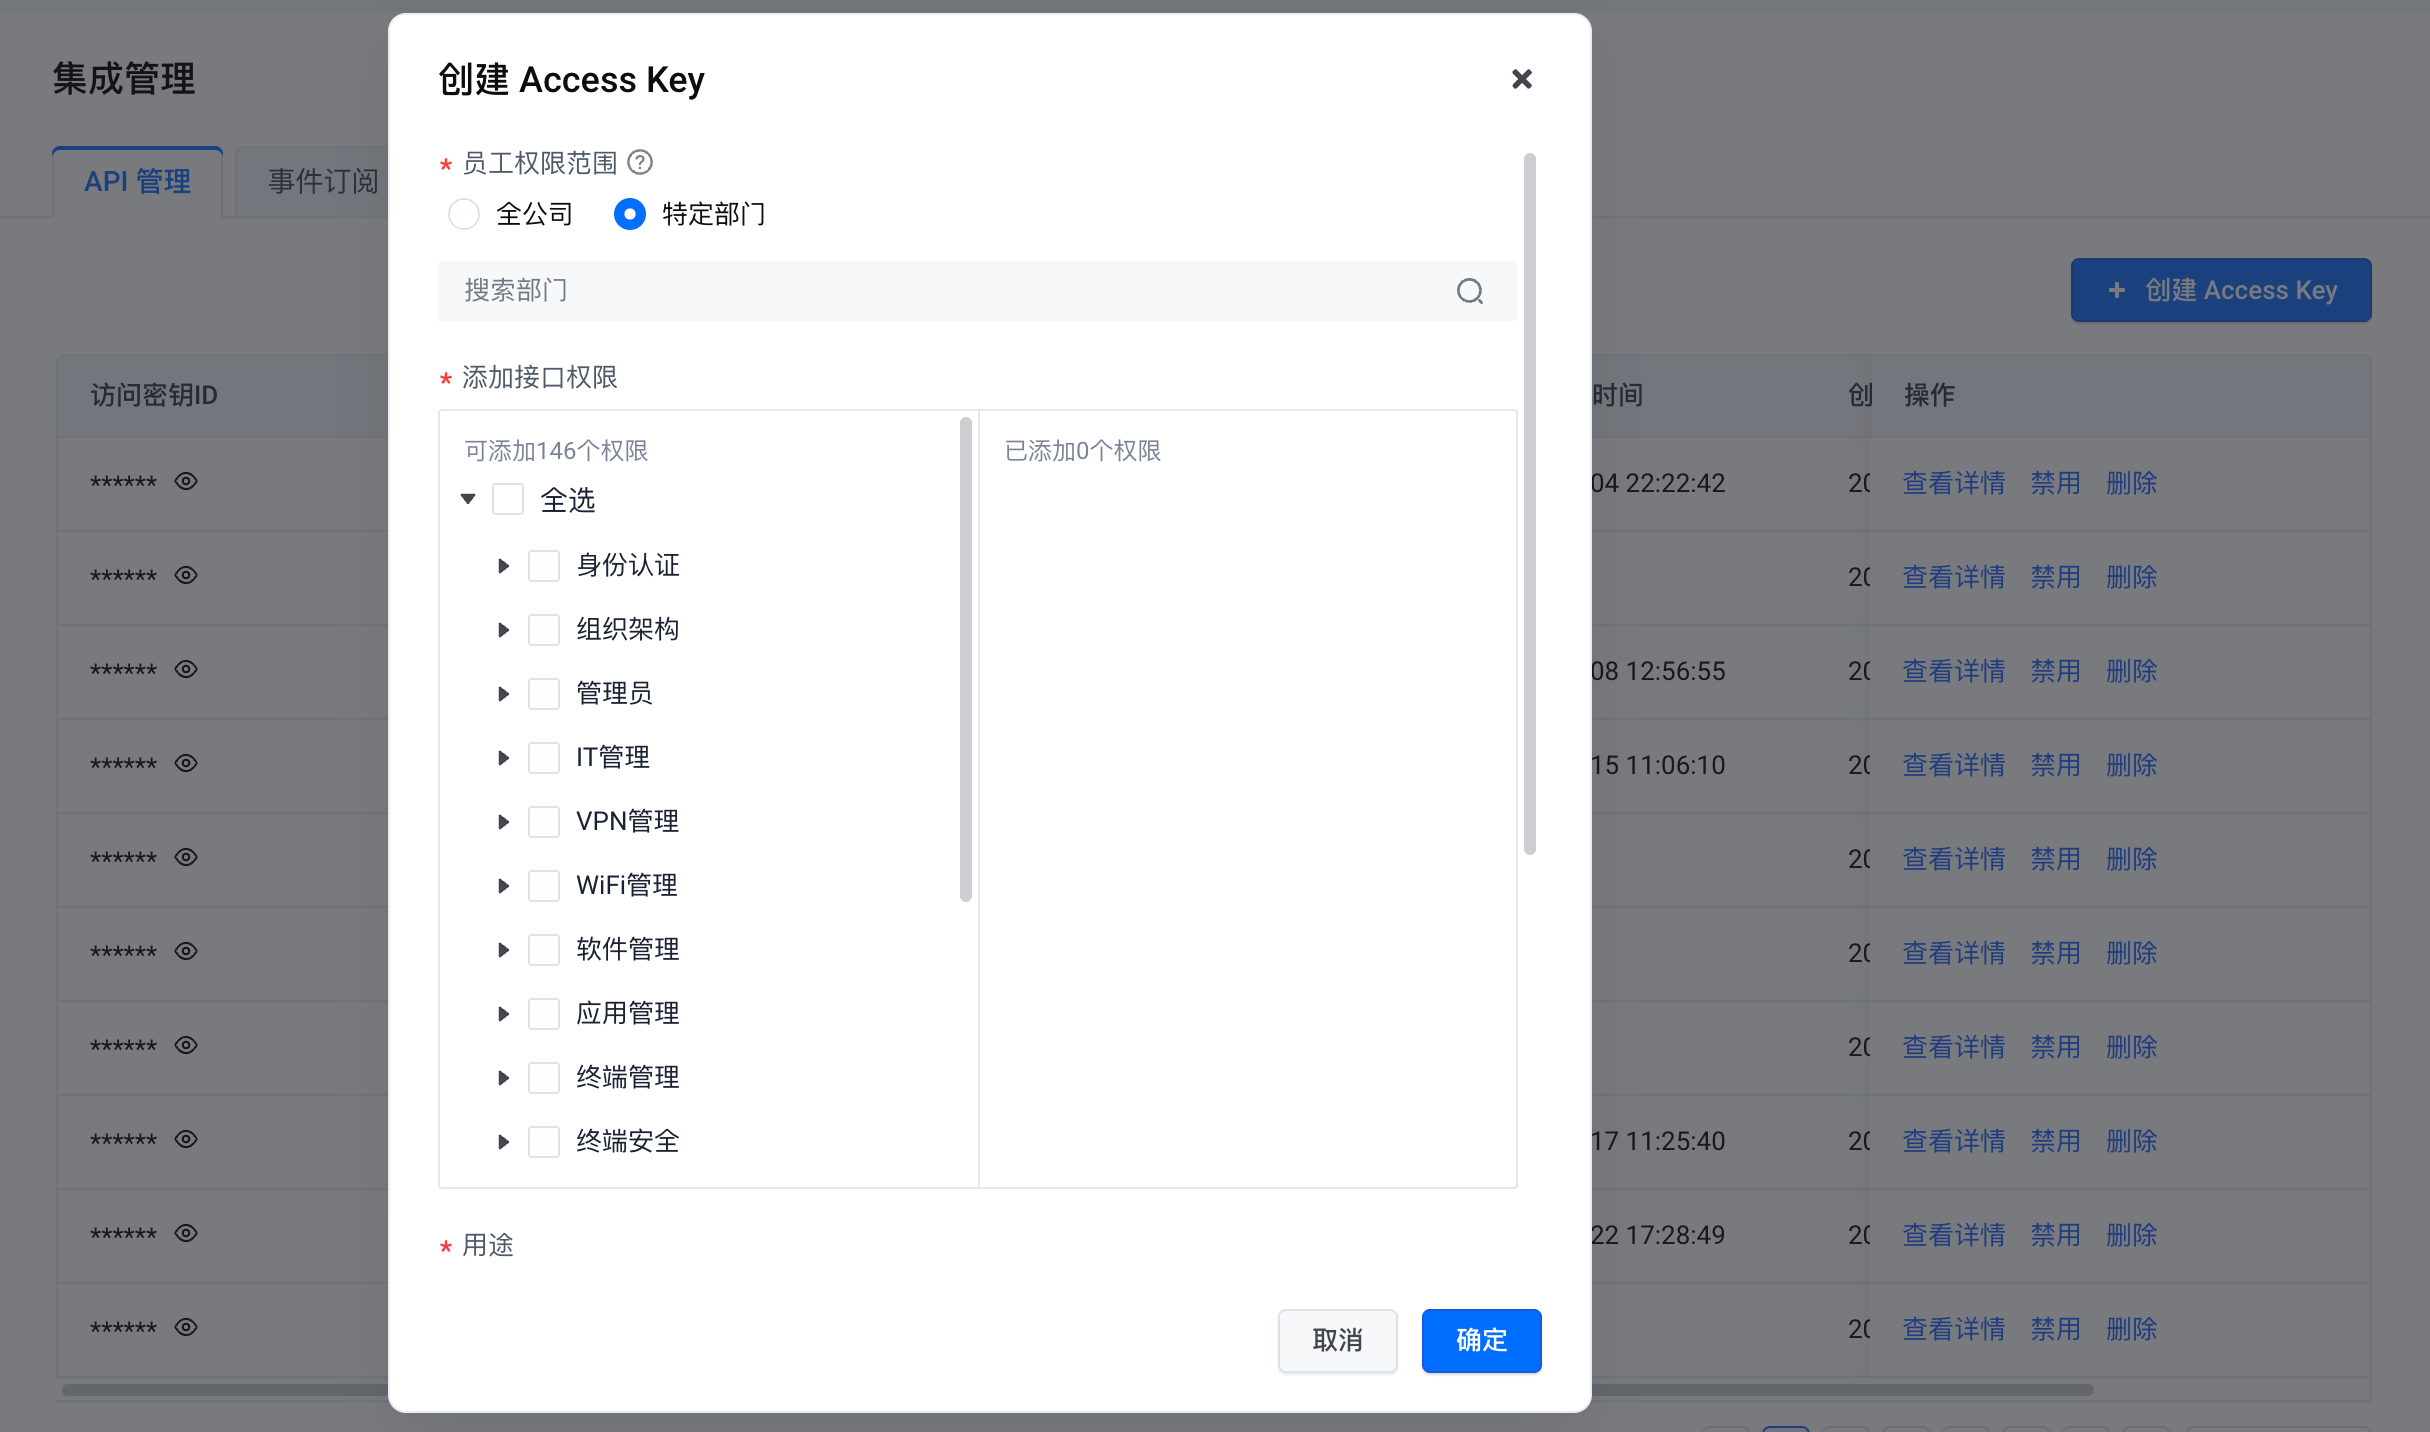Switch to the 事件订阅 tab
The width and height of the screenshot is (2430, 1432).
point(322,182)
